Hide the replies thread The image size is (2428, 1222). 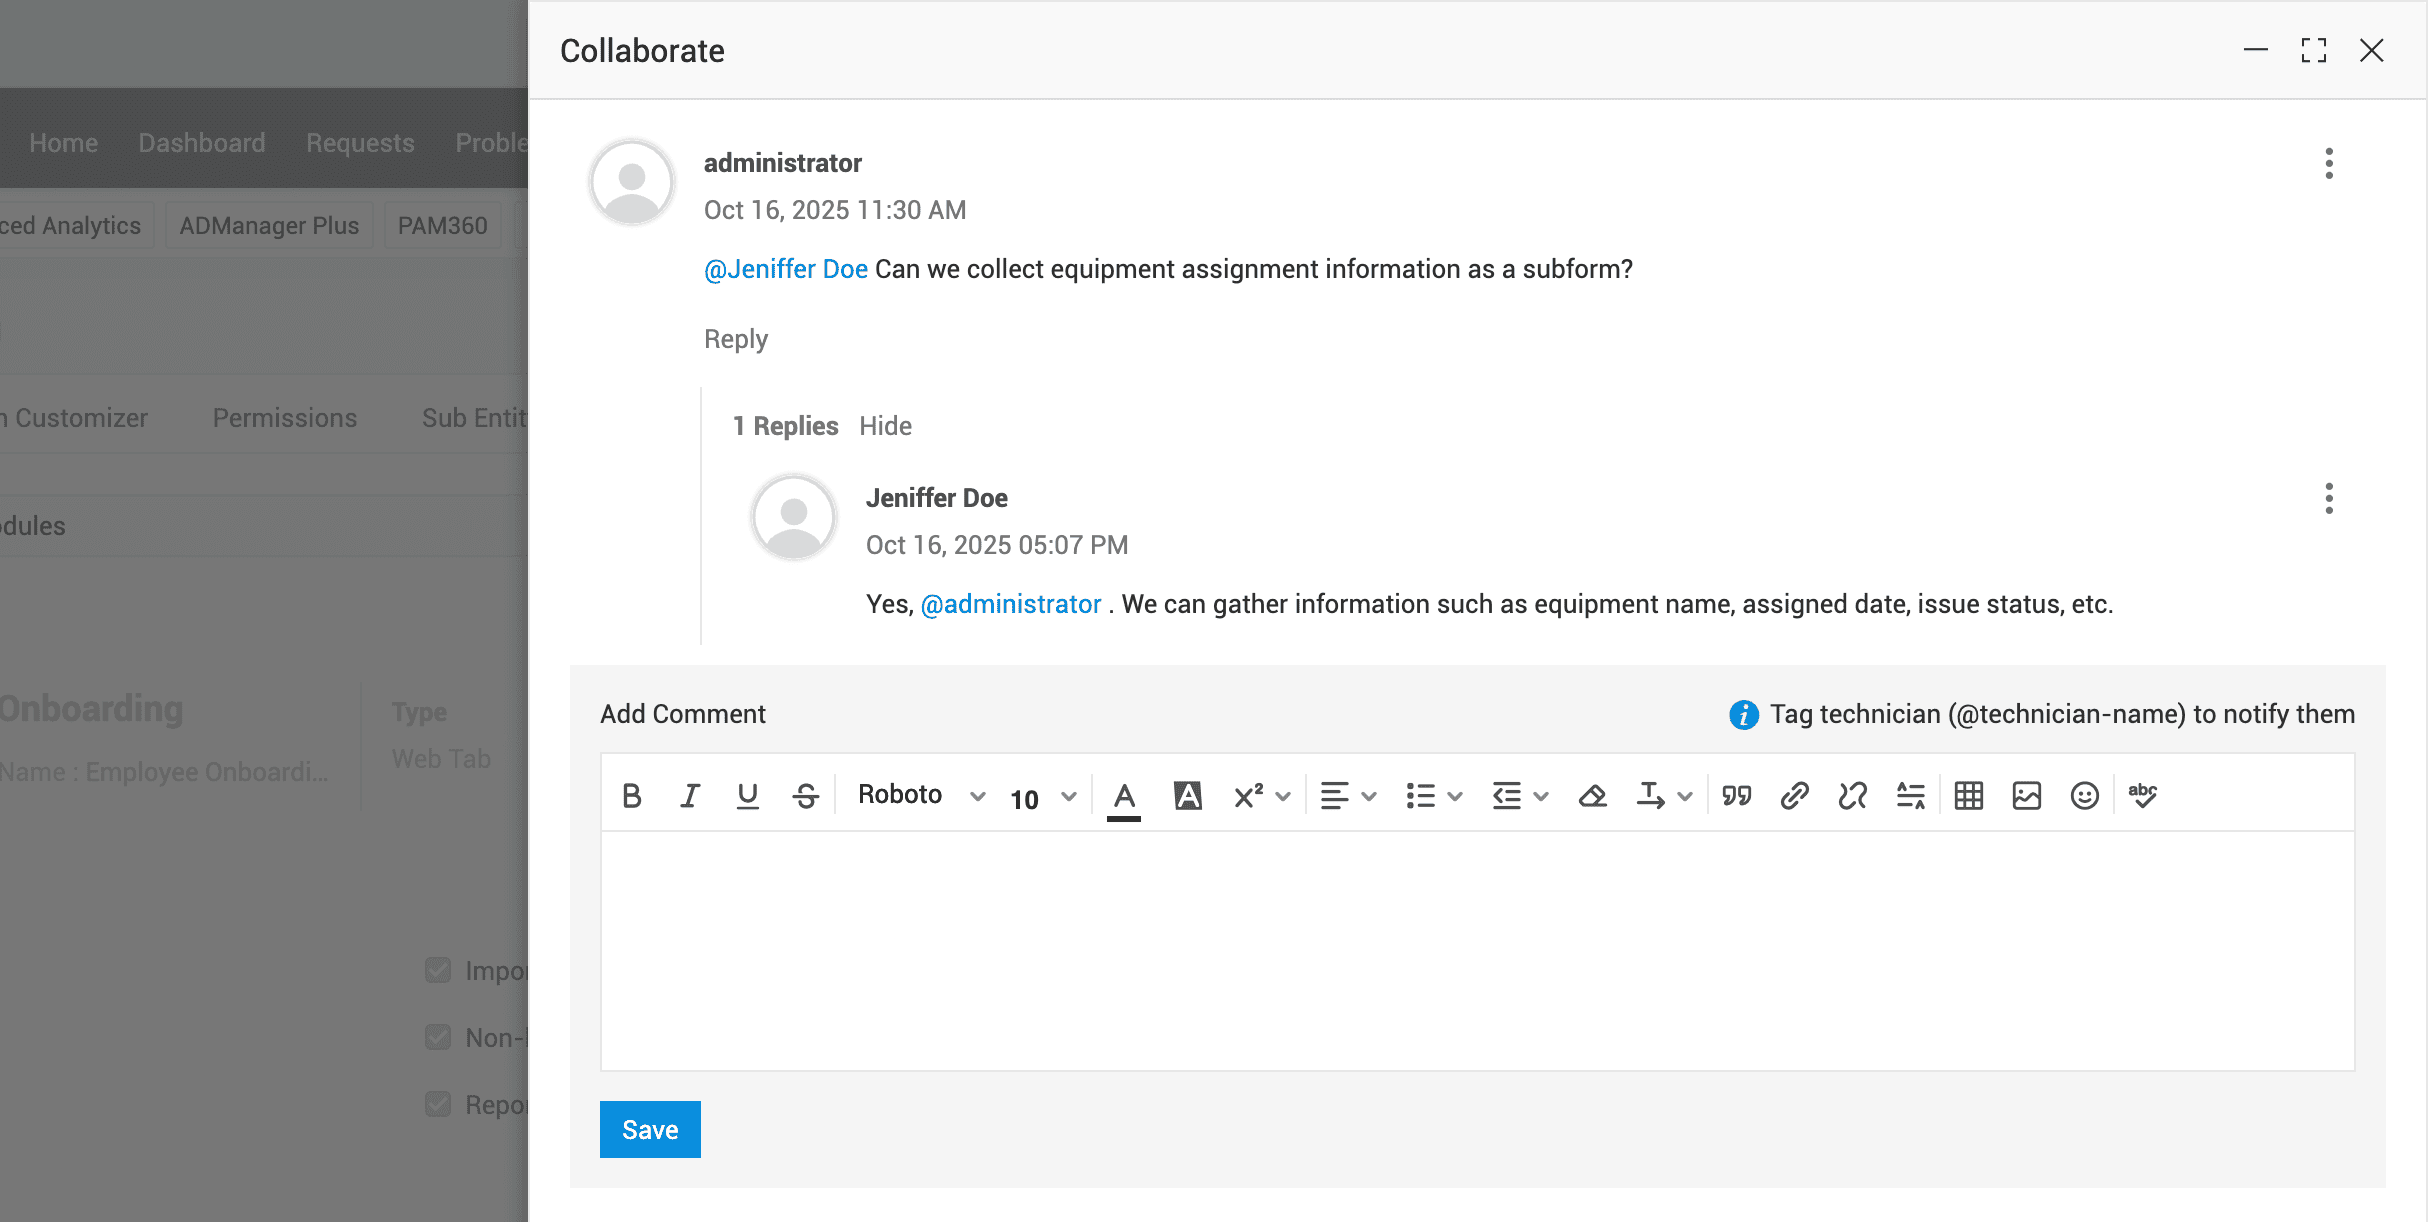[x=885, y=426]
